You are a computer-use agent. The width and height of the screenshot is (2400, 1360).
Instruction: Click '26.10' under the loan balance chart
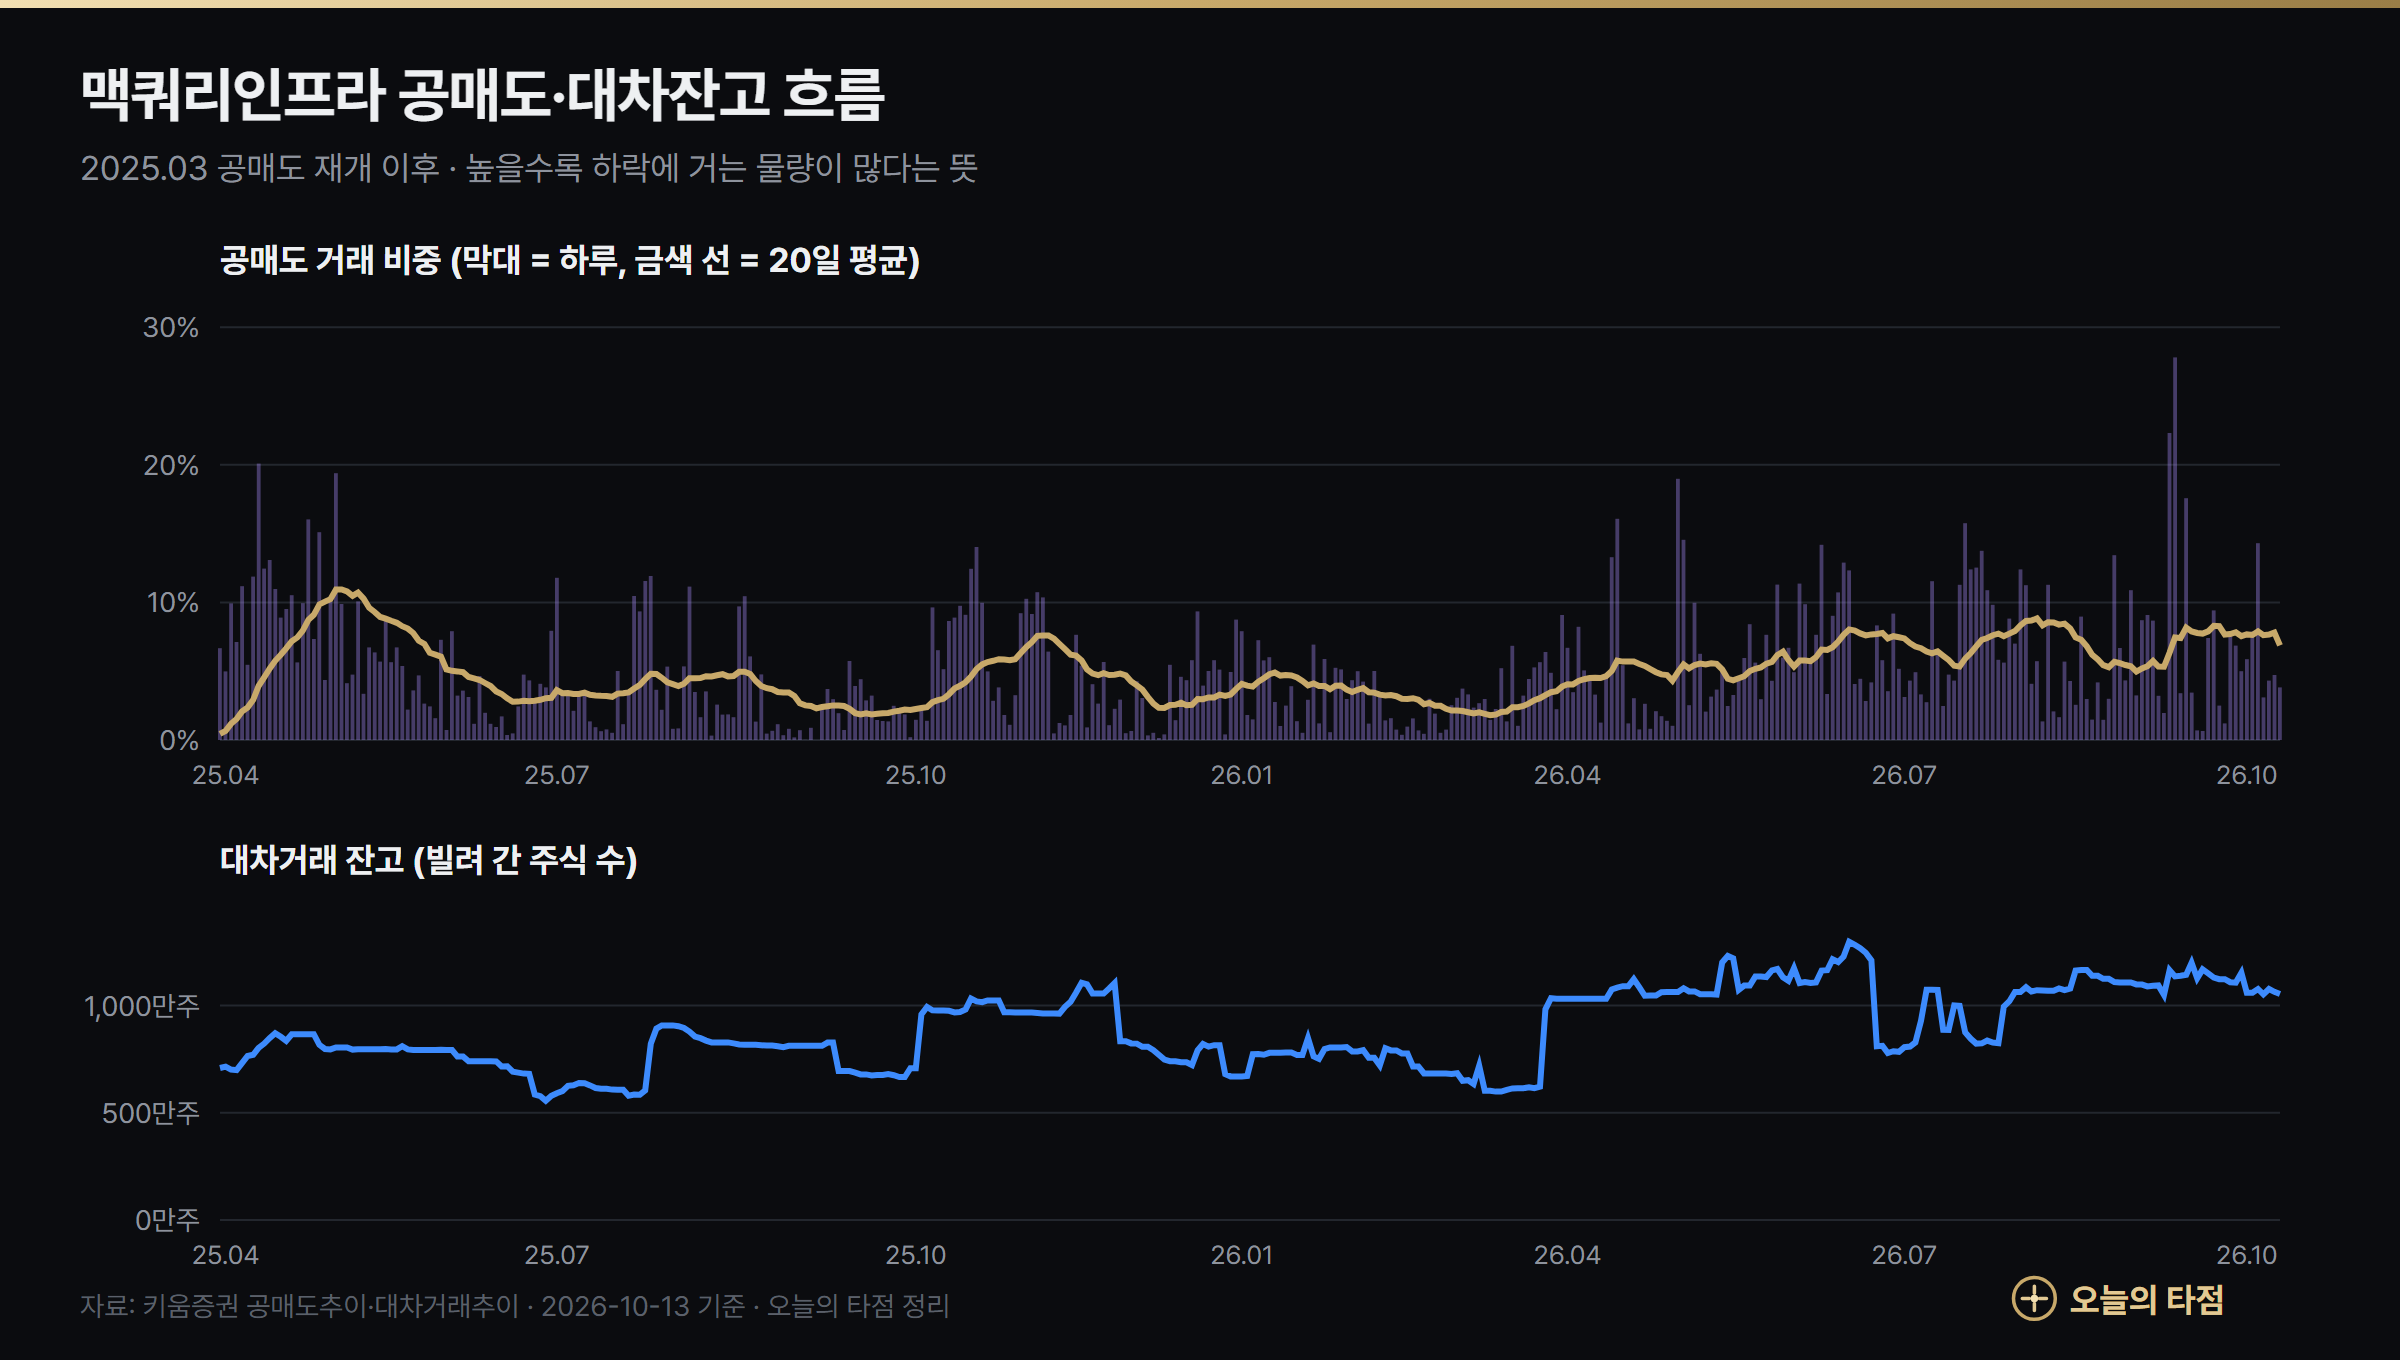point(2246,1255)
